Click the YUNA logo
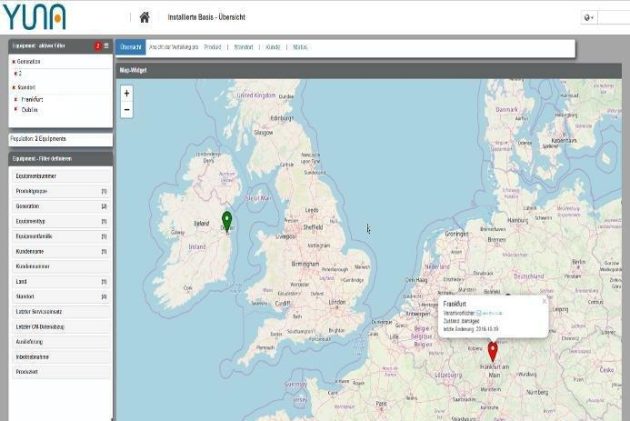The image size is (630, 421). click(33, 17)
